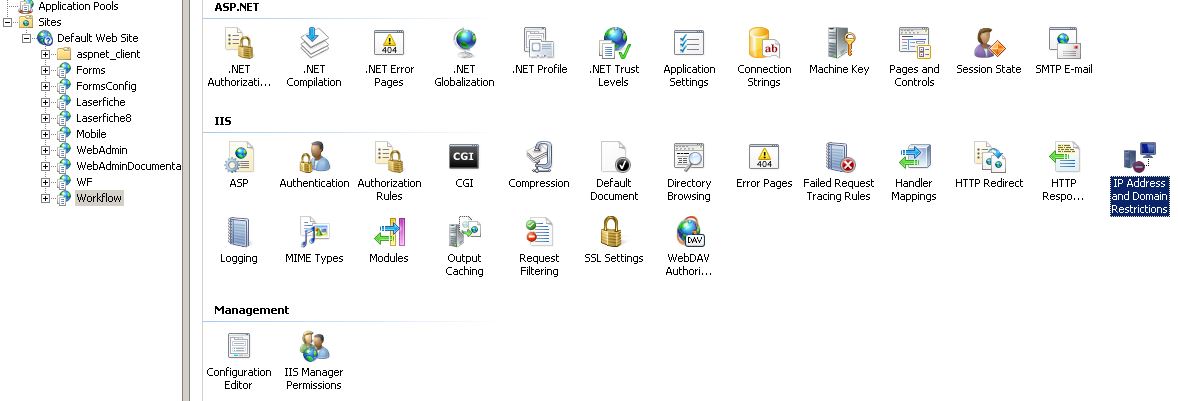This screenshot has width=1178, height=401.
Task: Expand the FormsConfig application node
Action: 45,86
